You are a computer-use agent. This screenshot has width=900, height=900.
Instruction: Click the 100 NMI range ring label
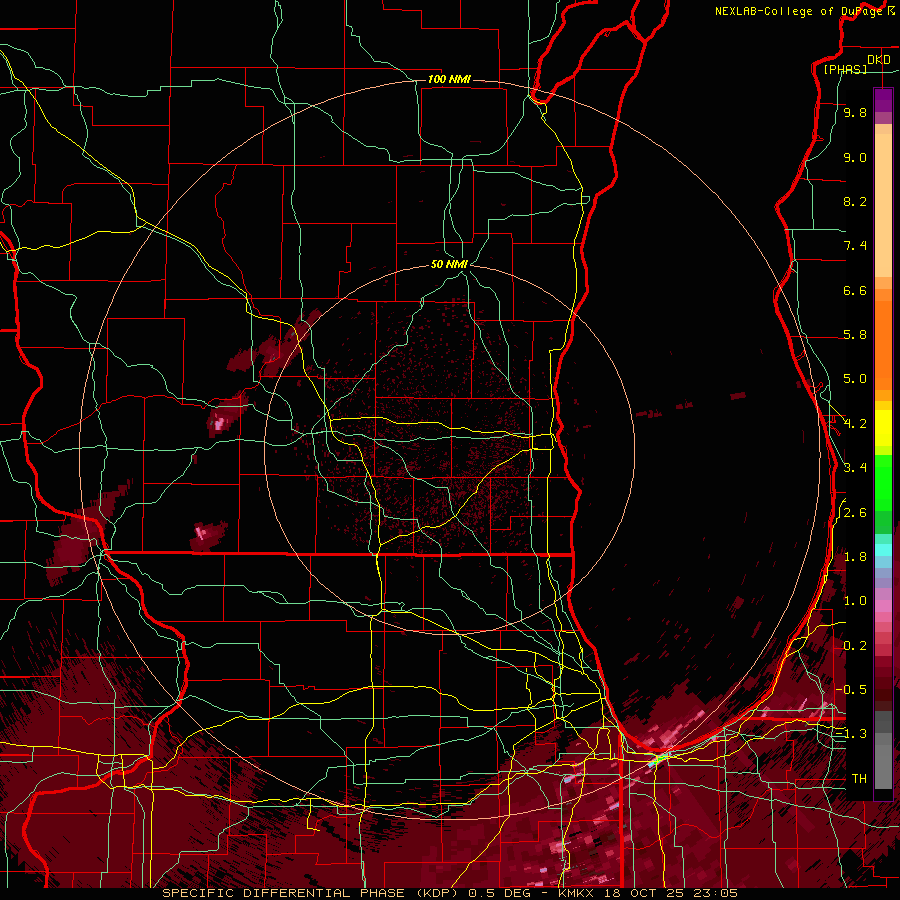click(449, 79)
